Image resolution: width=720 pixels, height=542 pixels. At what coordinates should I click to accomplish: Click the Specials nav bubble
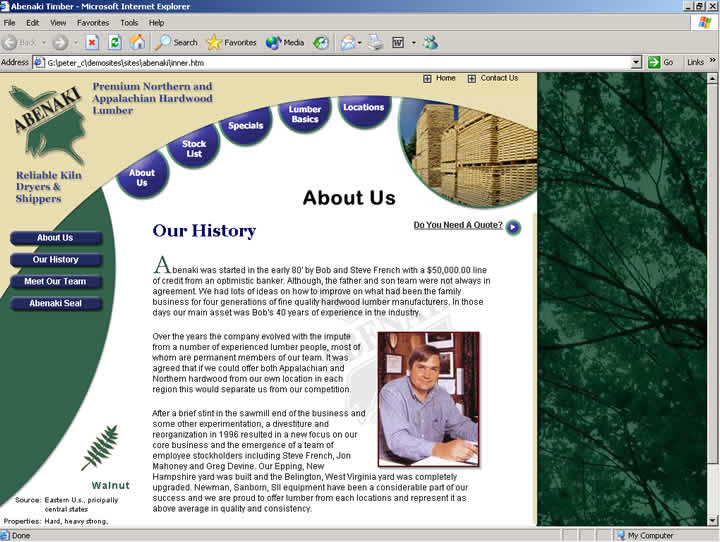[x=245, y=125]
